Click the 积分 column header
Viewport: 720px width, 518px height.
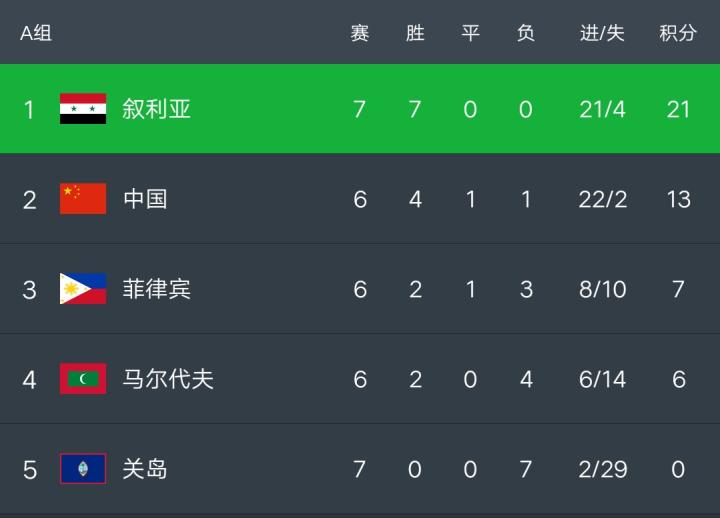click(x=678, y=33)
